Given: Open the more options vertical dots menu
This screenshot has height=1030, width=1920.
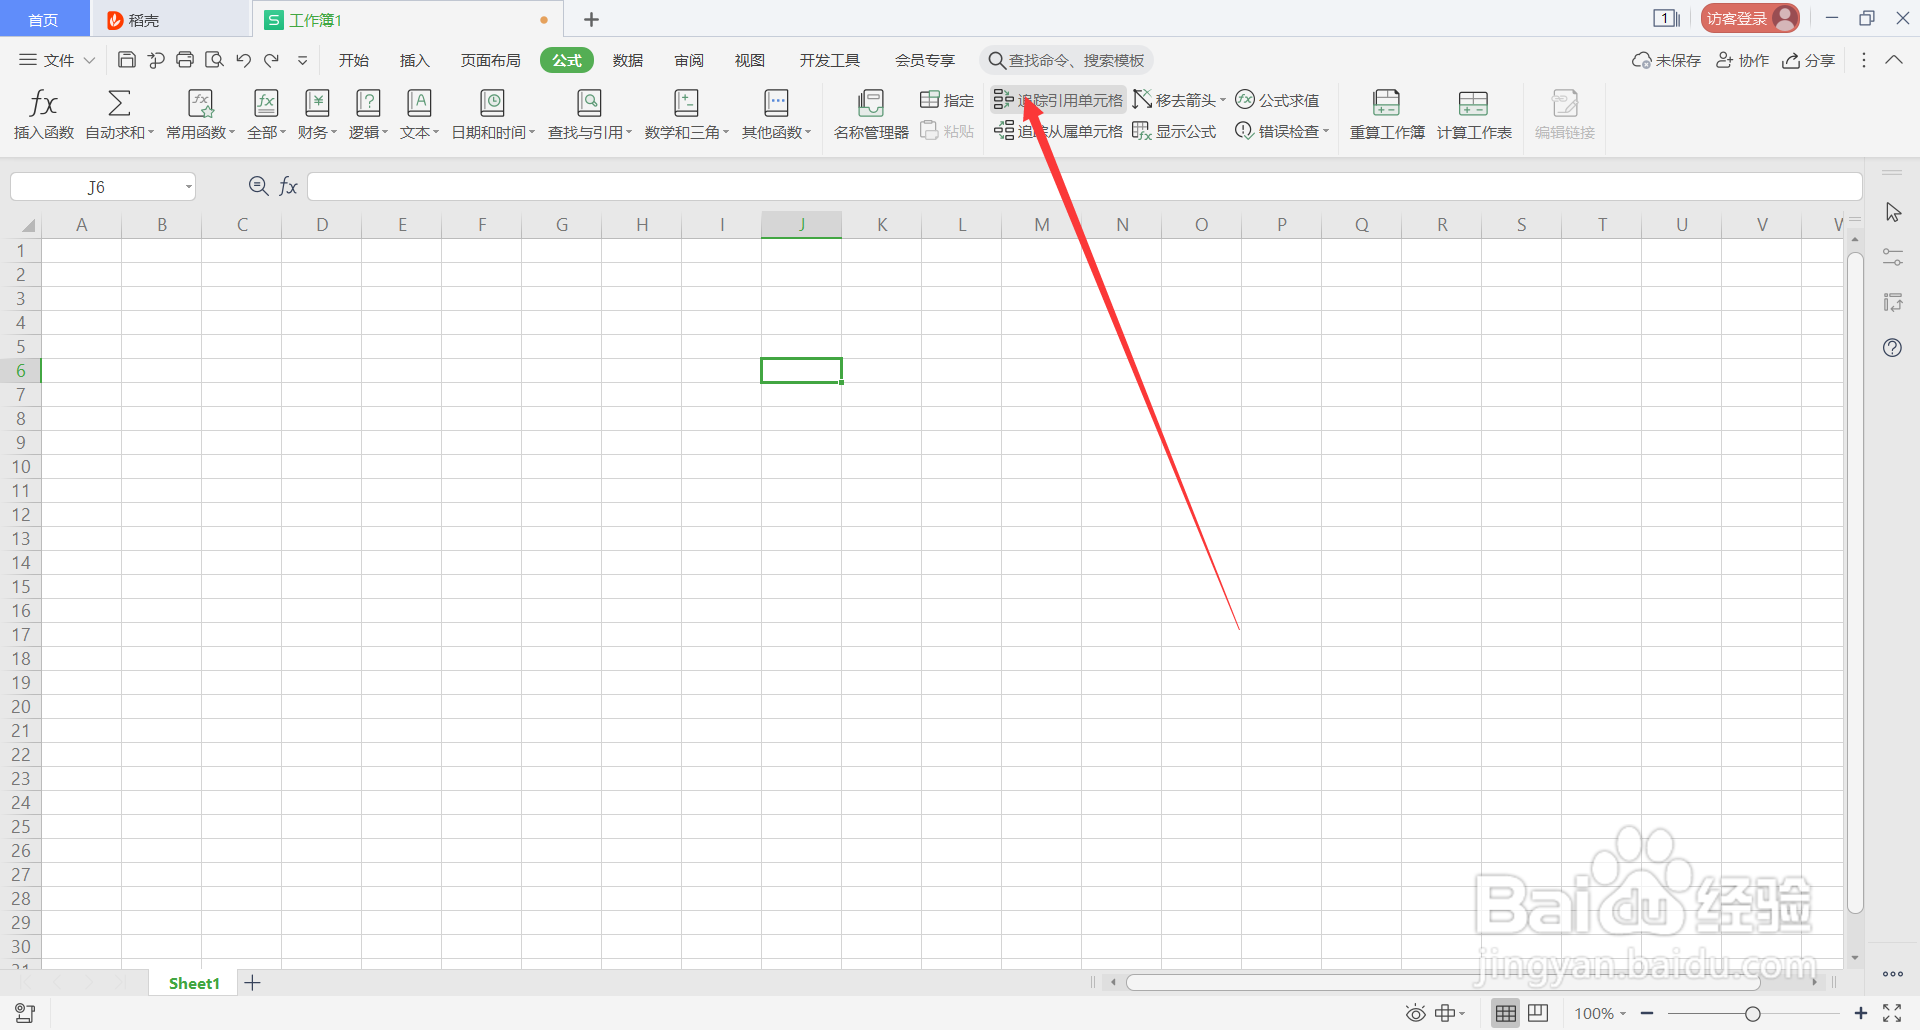Looking at the screenshot, I should (x=1863, y=60).
